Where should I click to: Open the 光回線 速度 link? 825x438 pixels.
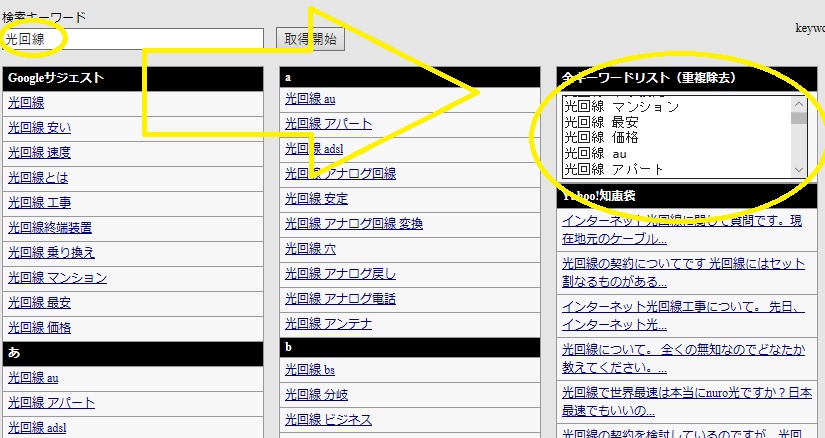[x=39, y=153]
